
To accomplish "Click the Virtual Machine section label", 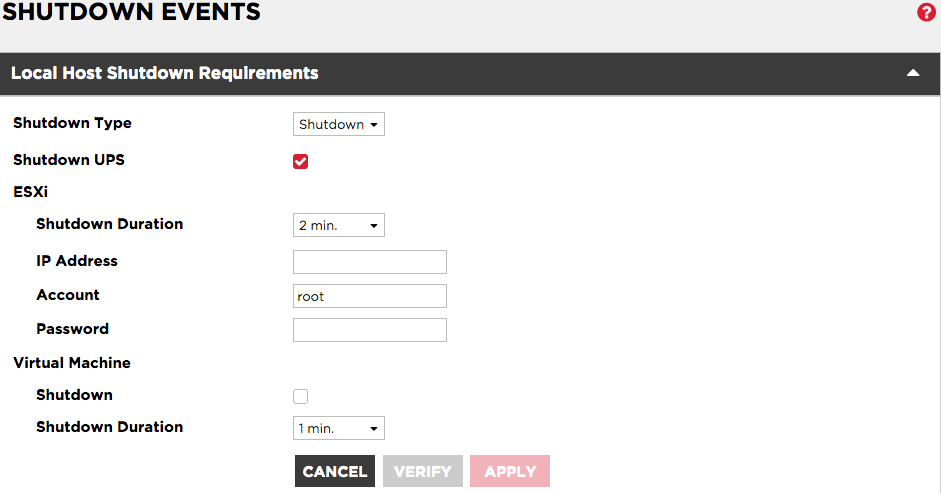I will pyautogui.click(x=72, y=363).
